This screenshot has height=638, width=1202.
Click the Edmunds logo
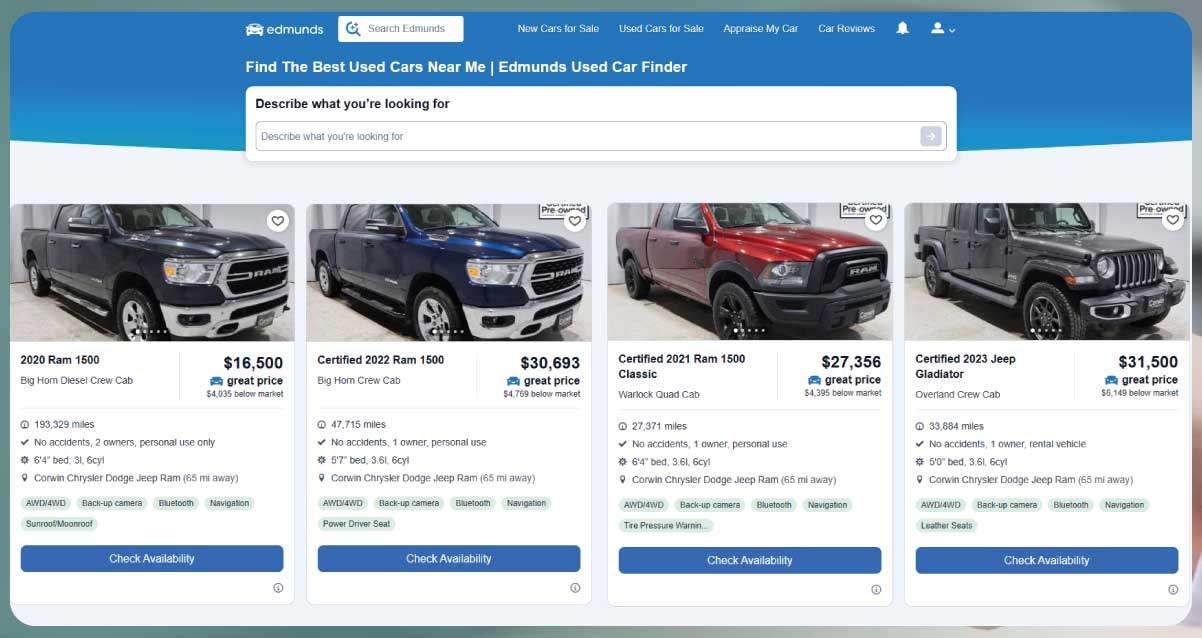(x=285, y=29)
